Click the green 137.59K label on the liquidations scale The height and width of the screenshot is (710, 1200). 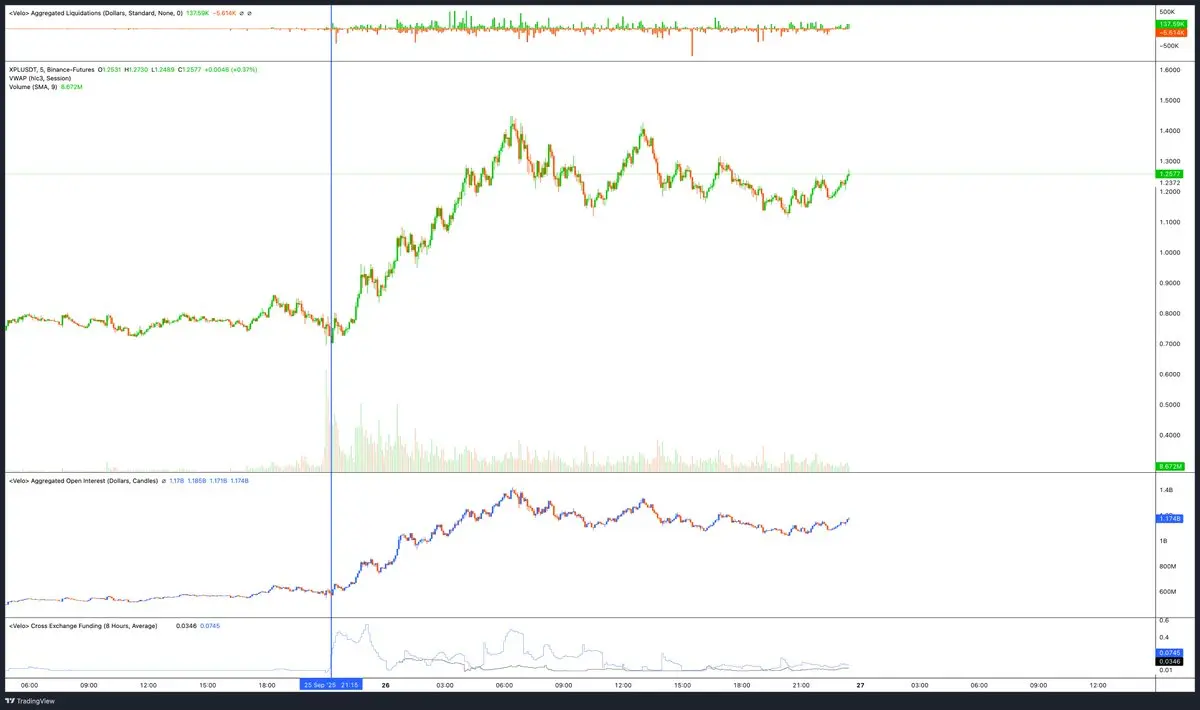1169,23
